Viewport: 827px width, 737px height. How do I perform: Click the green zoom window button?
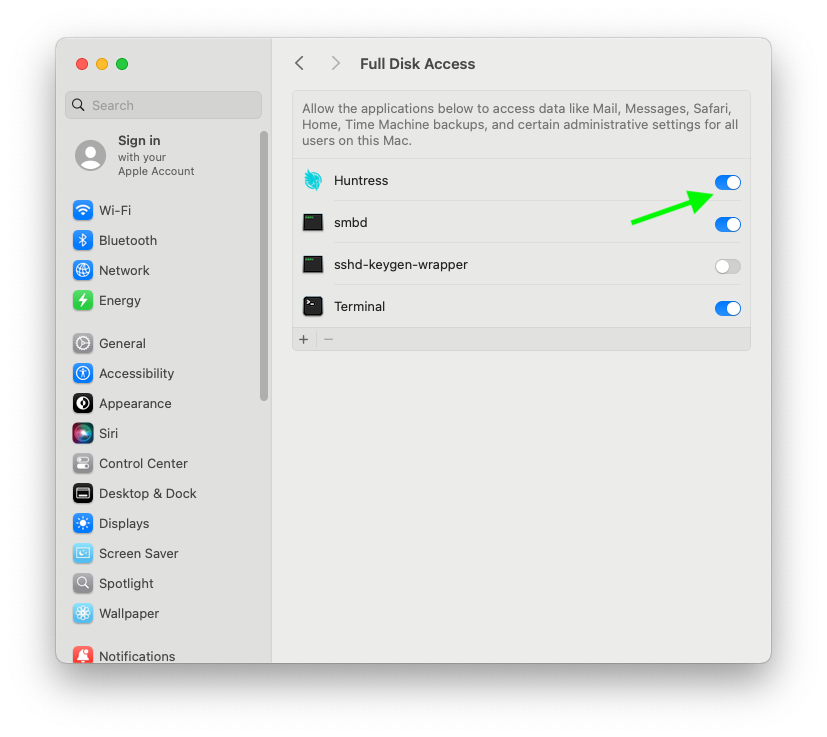click(122, 64)
